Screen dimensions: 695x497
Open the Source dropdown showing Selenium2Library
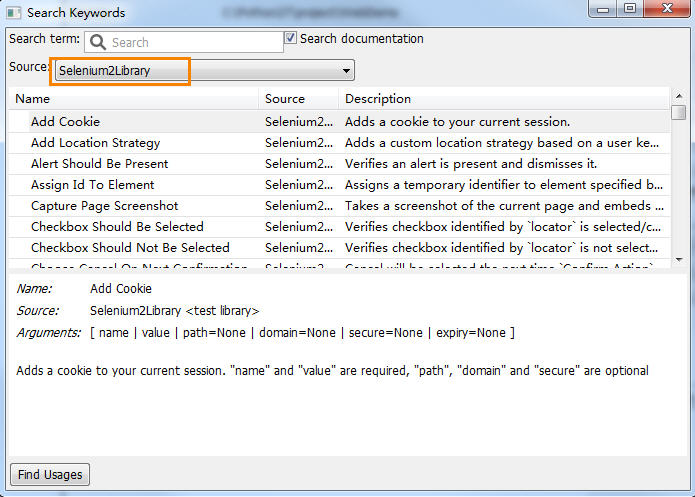[204, 70]
